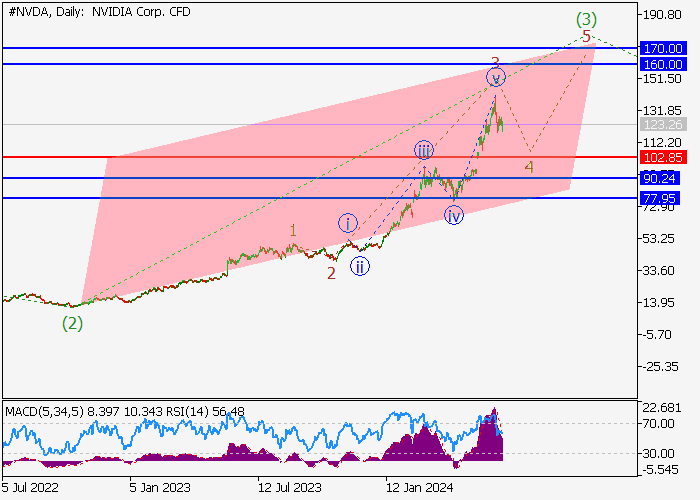Click the orange wave 1 label
The width and height of the screenshot is (700, 500).
click(x=293, y=231)
